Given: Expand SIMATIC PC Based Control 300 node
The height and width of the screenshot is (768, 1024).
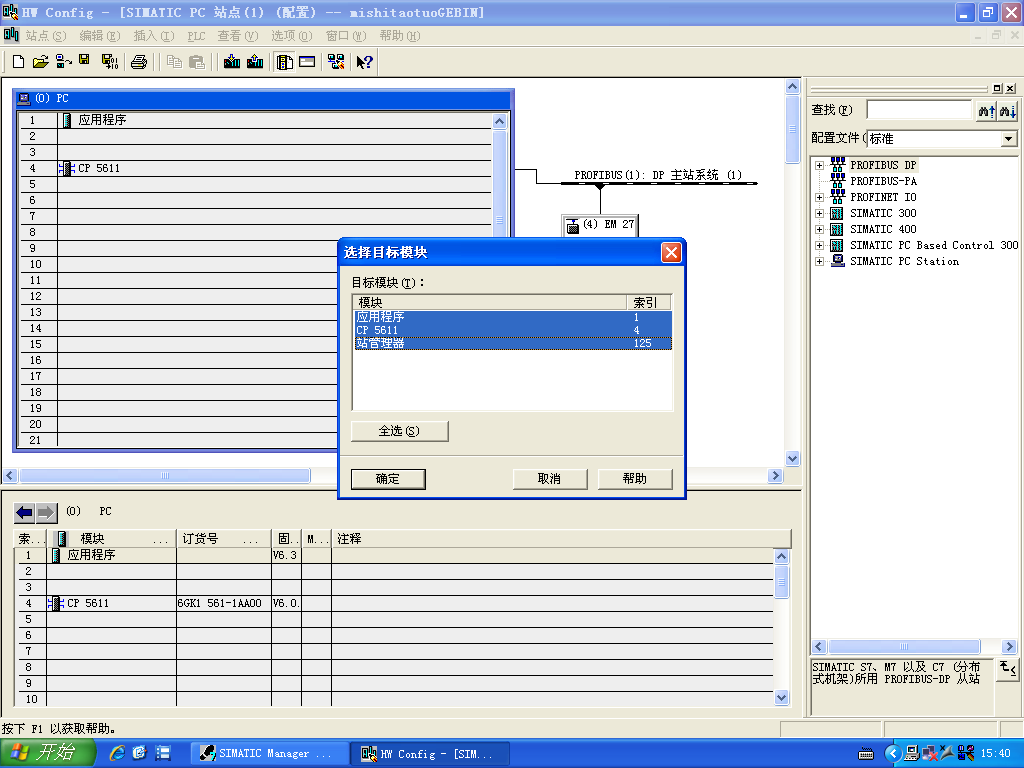Looking at the screenshot, I should click(820, 246).
